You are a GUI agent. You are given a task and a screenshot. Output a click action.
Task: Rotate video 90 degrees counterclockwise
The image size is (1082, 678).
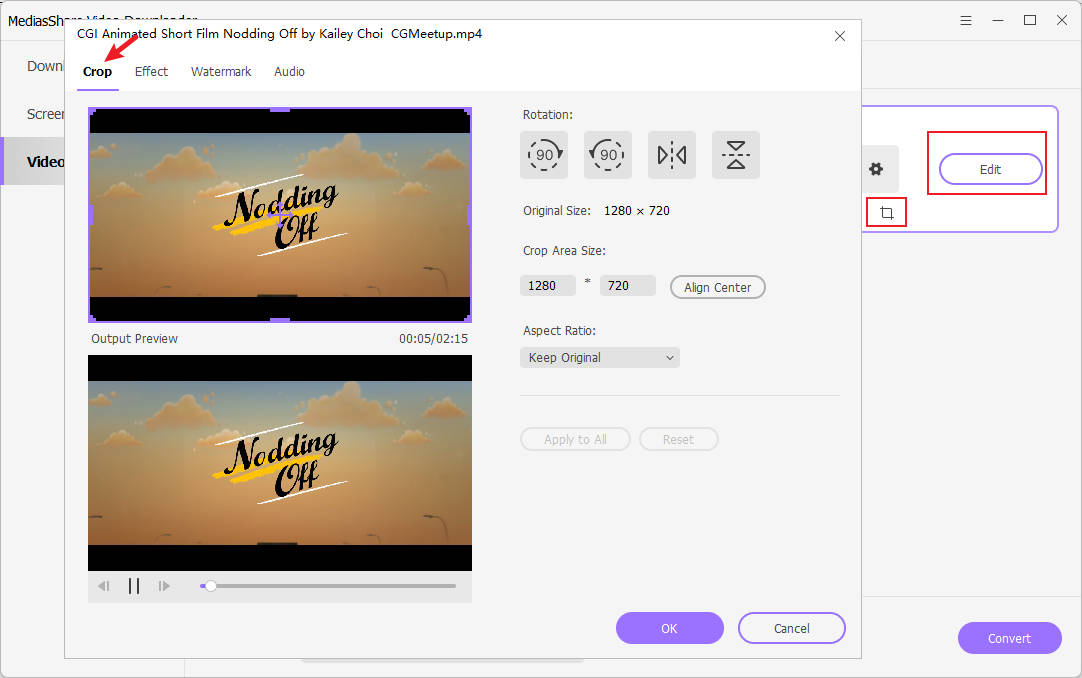pos(608,155)
